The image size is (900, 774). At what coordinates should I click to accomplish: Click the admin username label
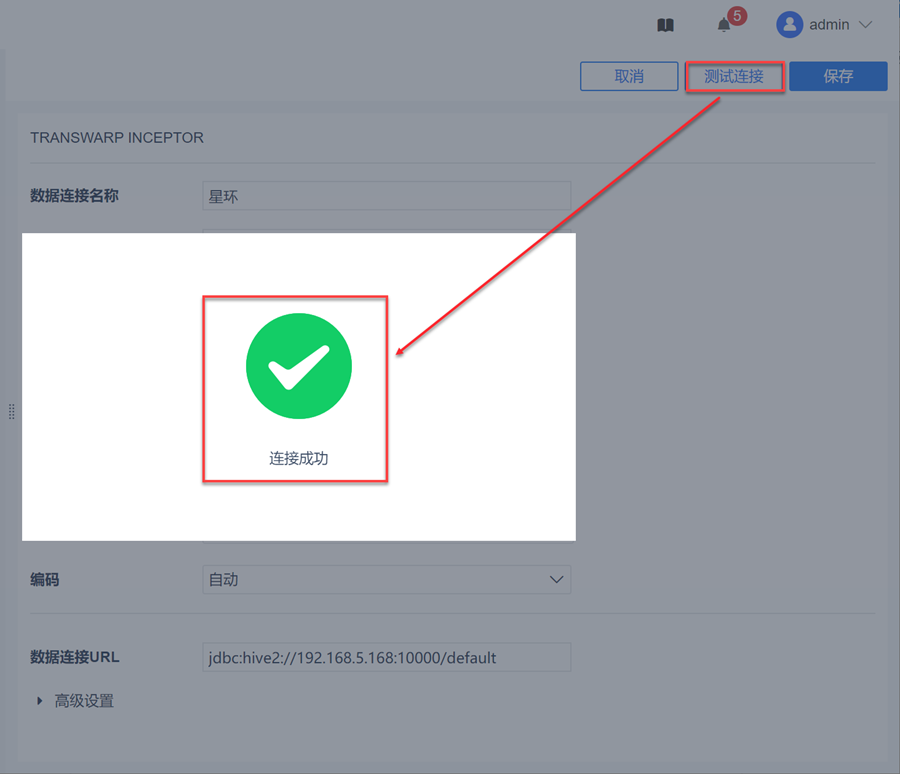[x=829, y=25]
